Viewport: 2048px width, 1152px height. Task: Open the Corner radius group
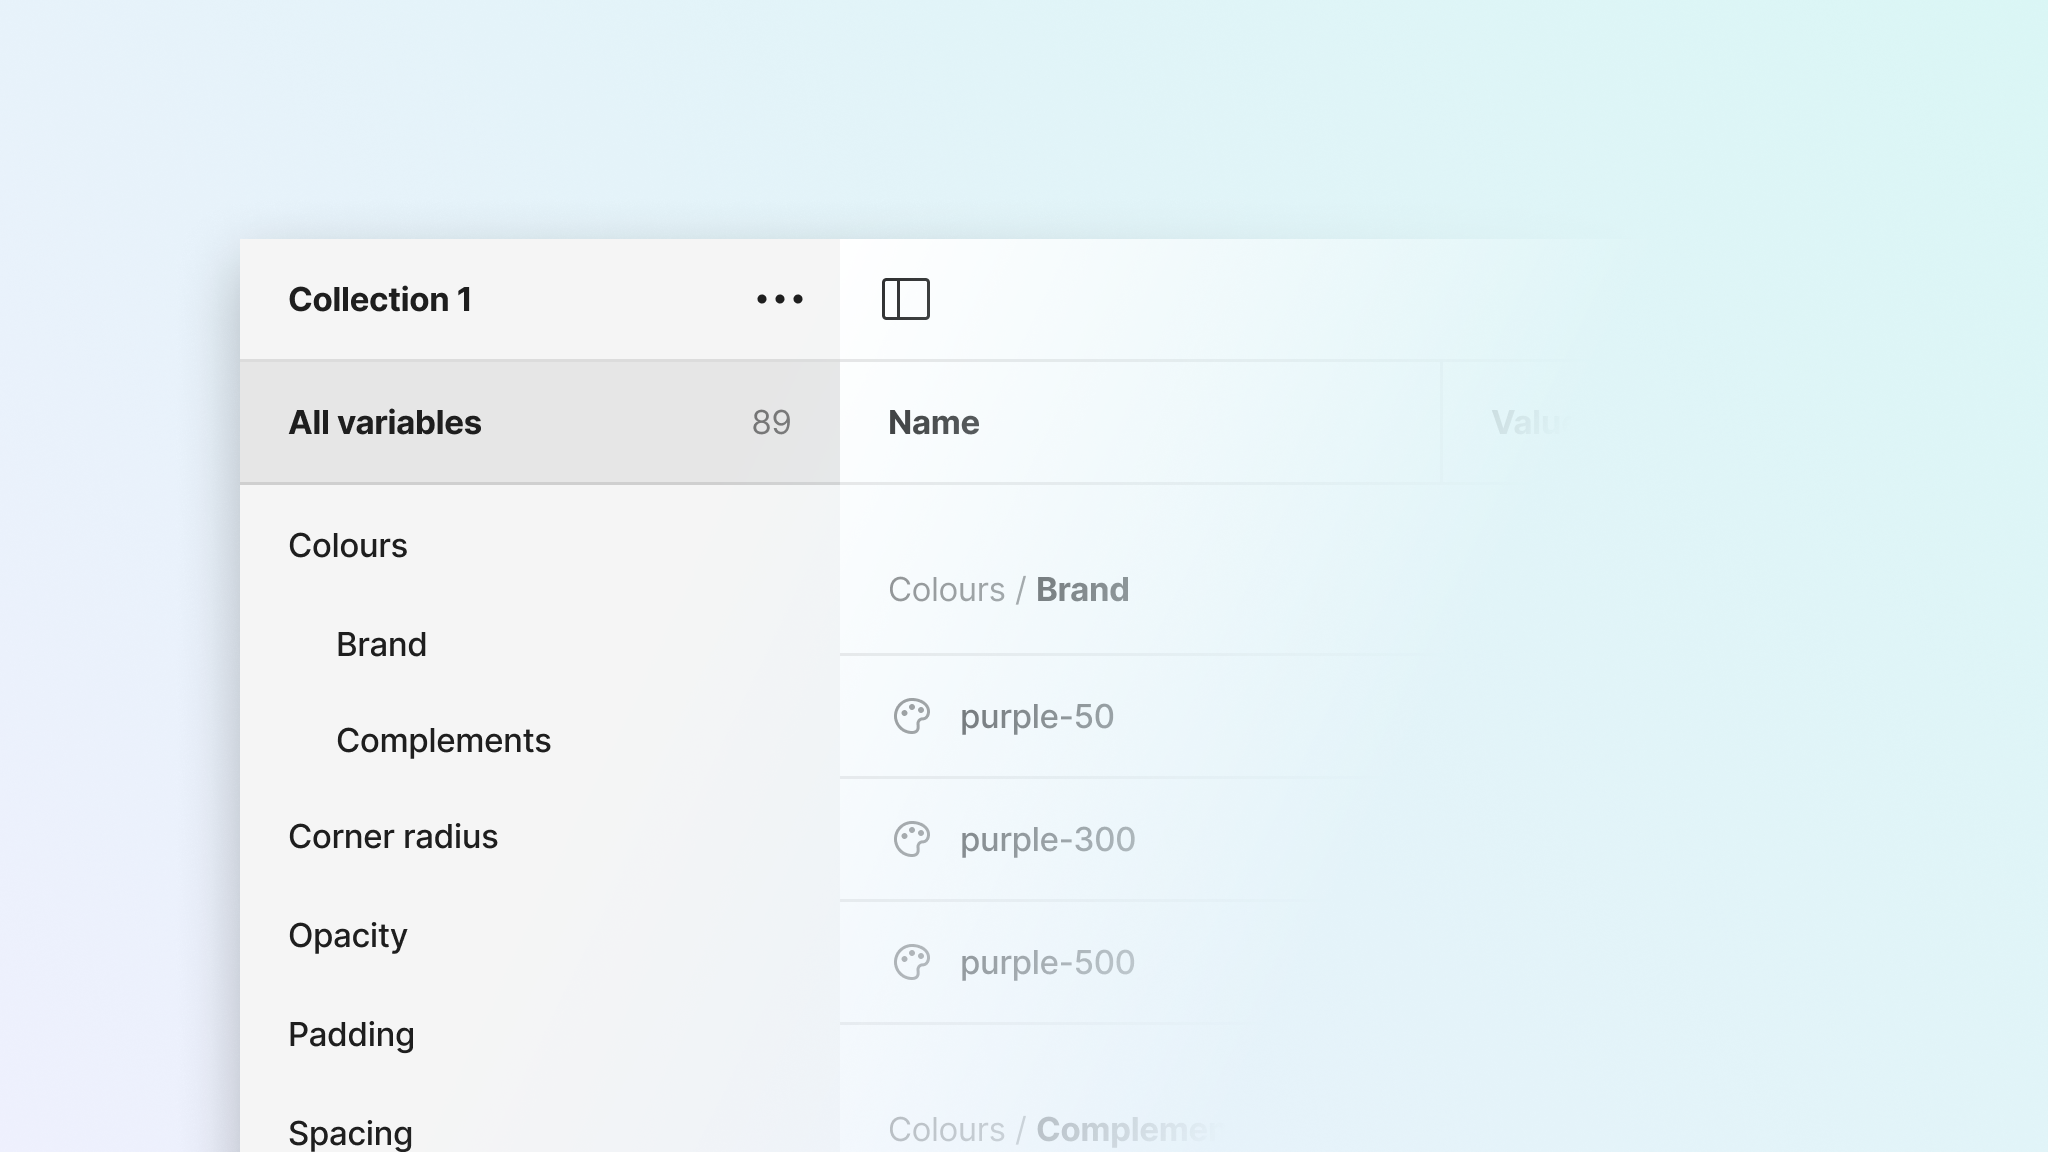pyautogui.click(x=393, y=836)
